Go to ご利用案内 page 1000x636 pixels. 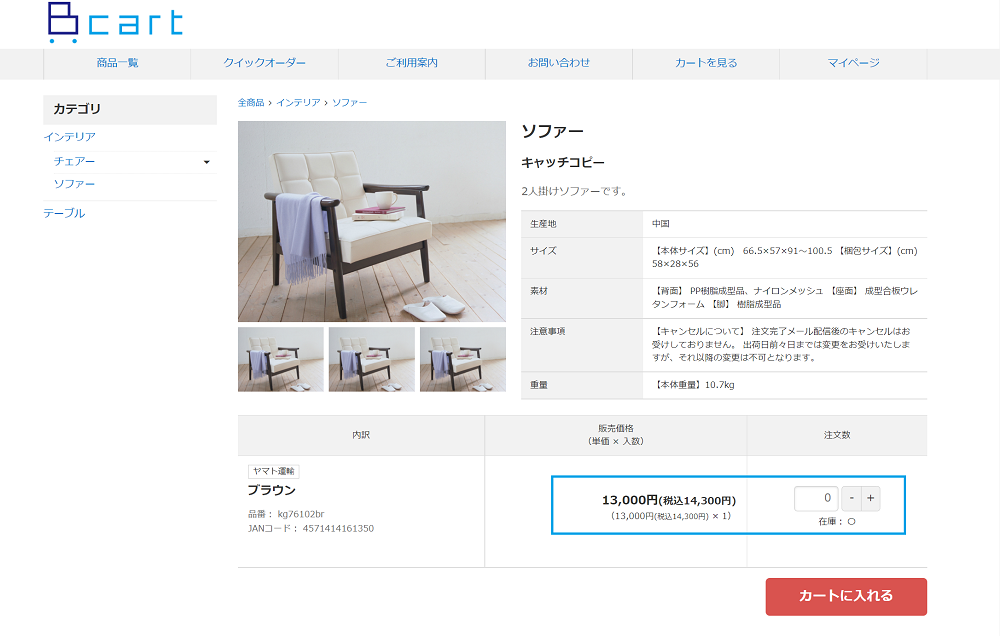click(411, 63)
